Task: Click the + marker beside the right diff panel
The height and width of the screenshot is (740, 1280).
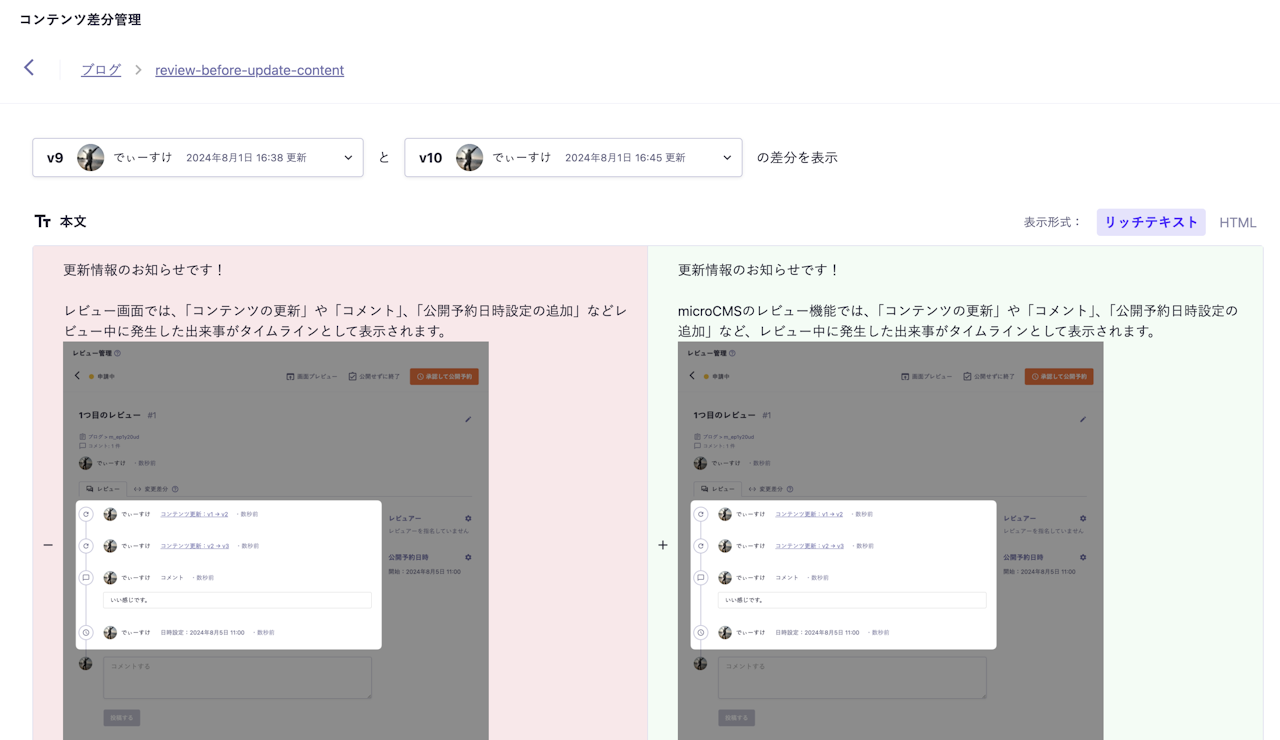Action: click(x=663, y=545)
